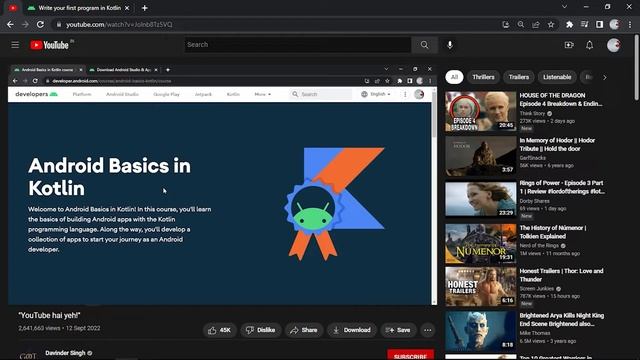This screenshot has width=640, height=360.
Task: Select the Trailers filter chip
Action: click(x=518, y=77)
